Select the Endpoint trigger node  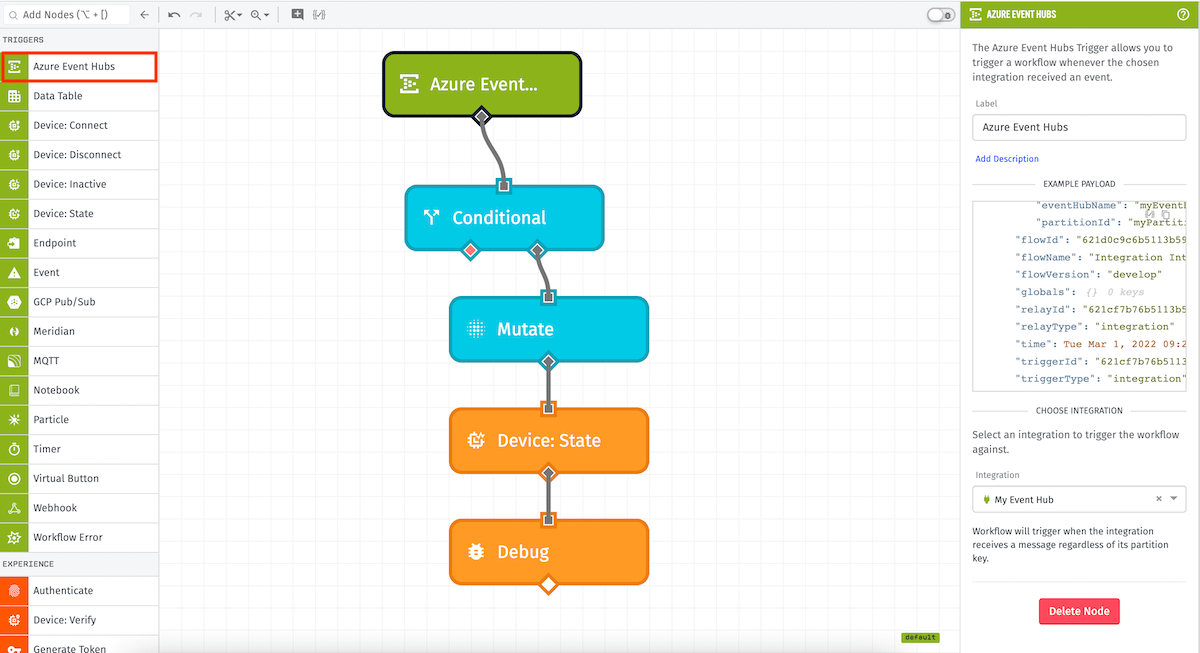(79, 243)
